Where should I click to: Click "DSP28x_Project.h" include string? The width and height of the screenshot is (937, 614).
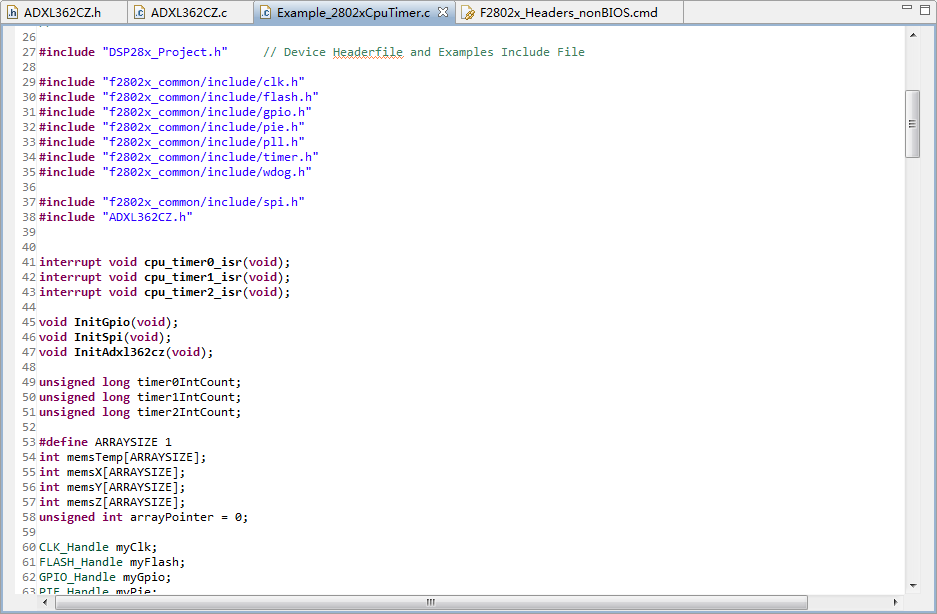[165, 52]
